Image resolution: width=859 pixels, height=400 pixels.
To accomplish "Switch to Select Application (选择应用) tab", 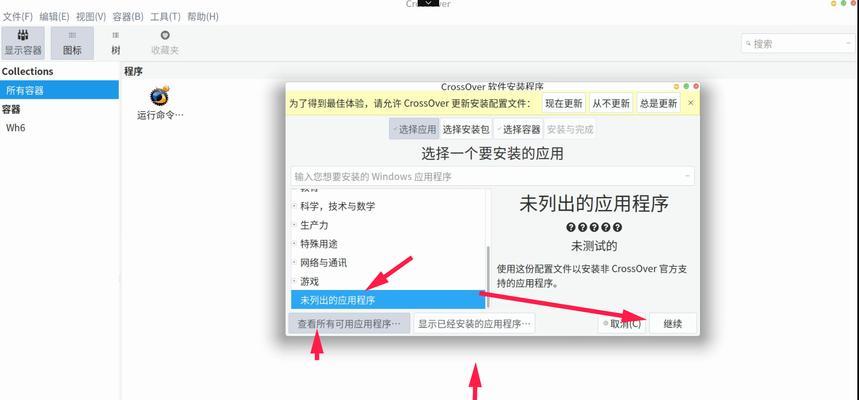I will (x=414, y=130).
